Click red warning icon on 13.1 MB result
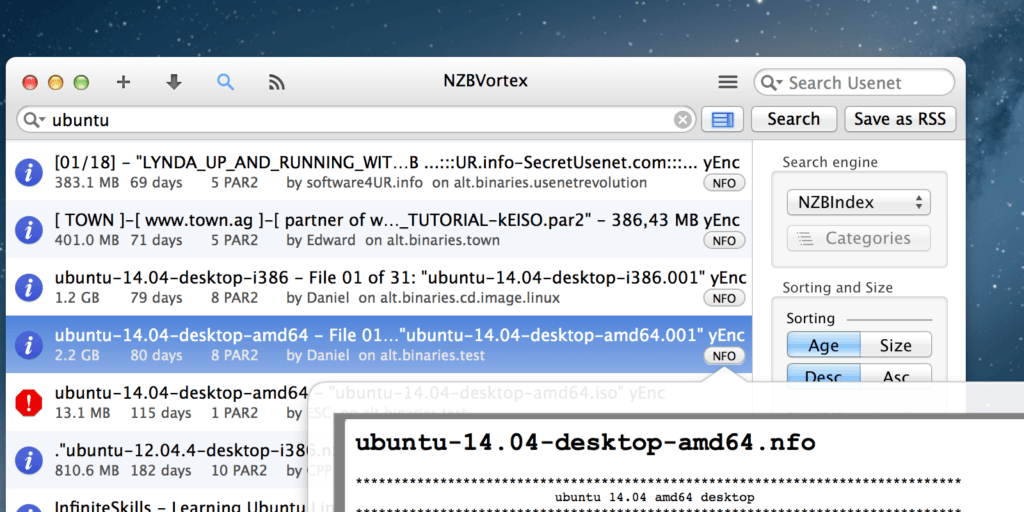The width and height of the screenshot is (1024, 512). pos(30,402)
